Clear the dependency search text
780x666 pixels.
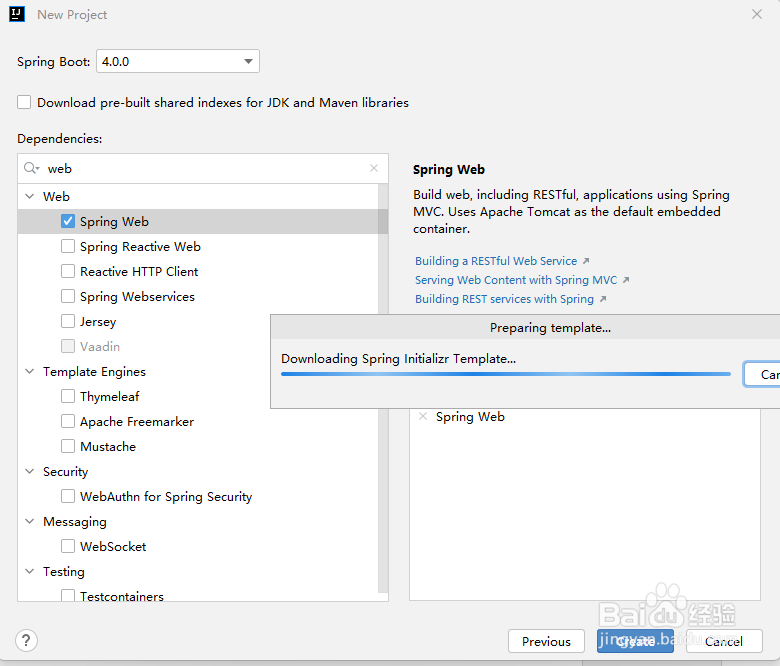point(374,169)
